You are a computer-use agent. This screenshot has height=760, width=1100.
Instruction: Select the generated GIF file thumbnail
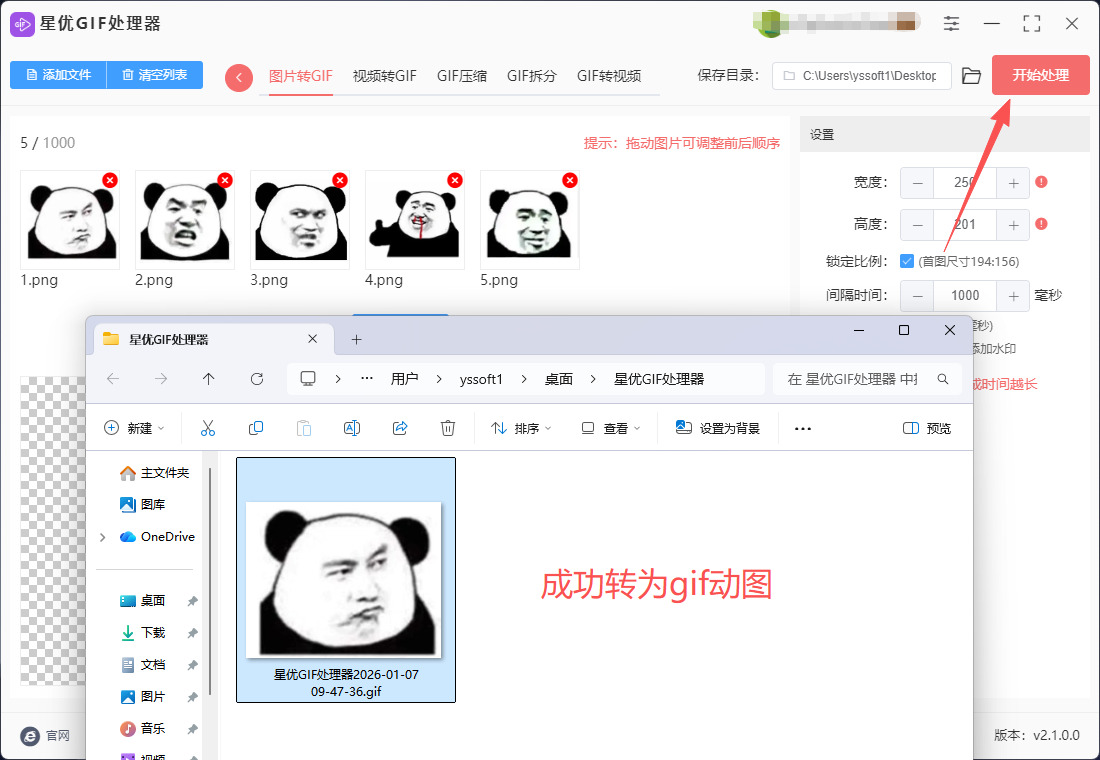(x=346, y=580)
